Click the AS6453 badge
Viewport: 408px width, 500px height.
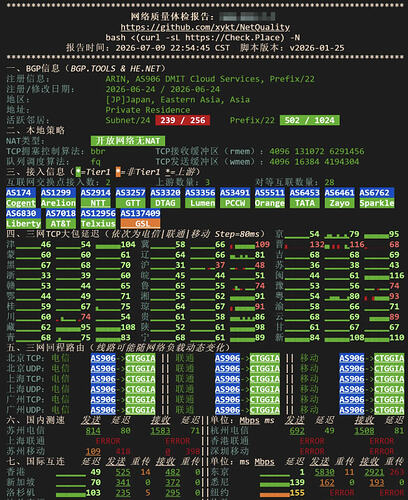click(x=305, y=192)
